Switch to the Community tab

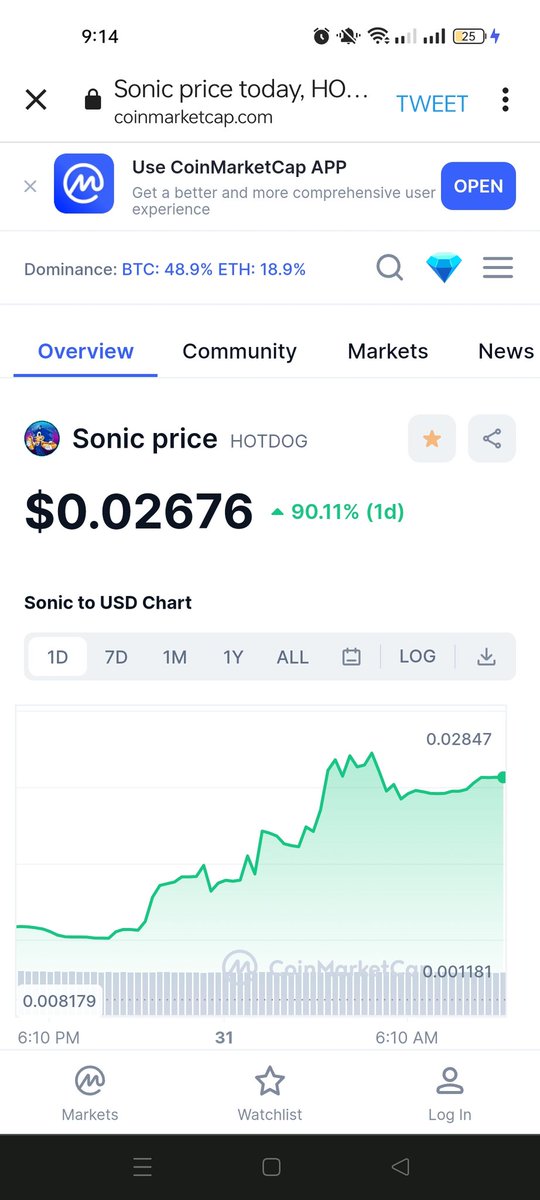click(x=239, y=351)
